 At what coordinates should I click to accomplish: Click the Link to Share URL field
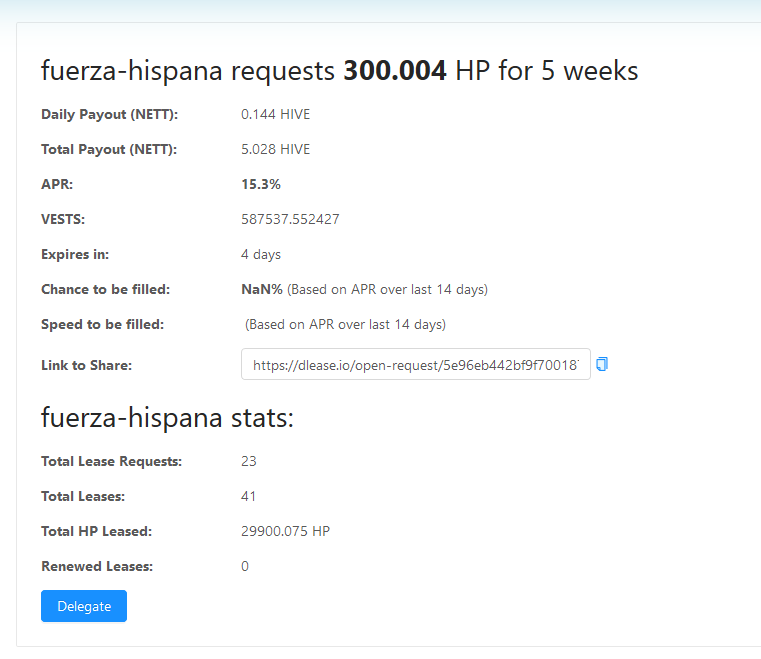tap(415, 364)
